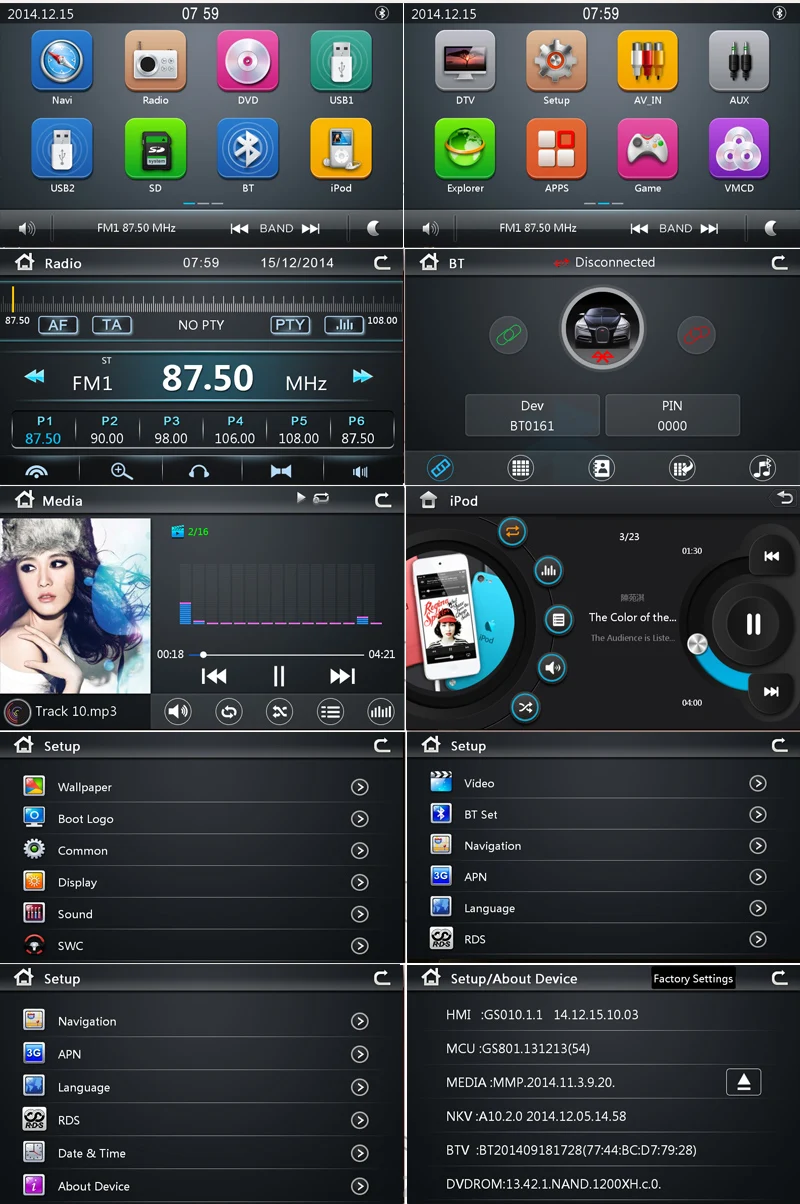The width and height of the screenshot is (800, 1204).
Task: Expand Sound settings arrow
Action: 360,914
